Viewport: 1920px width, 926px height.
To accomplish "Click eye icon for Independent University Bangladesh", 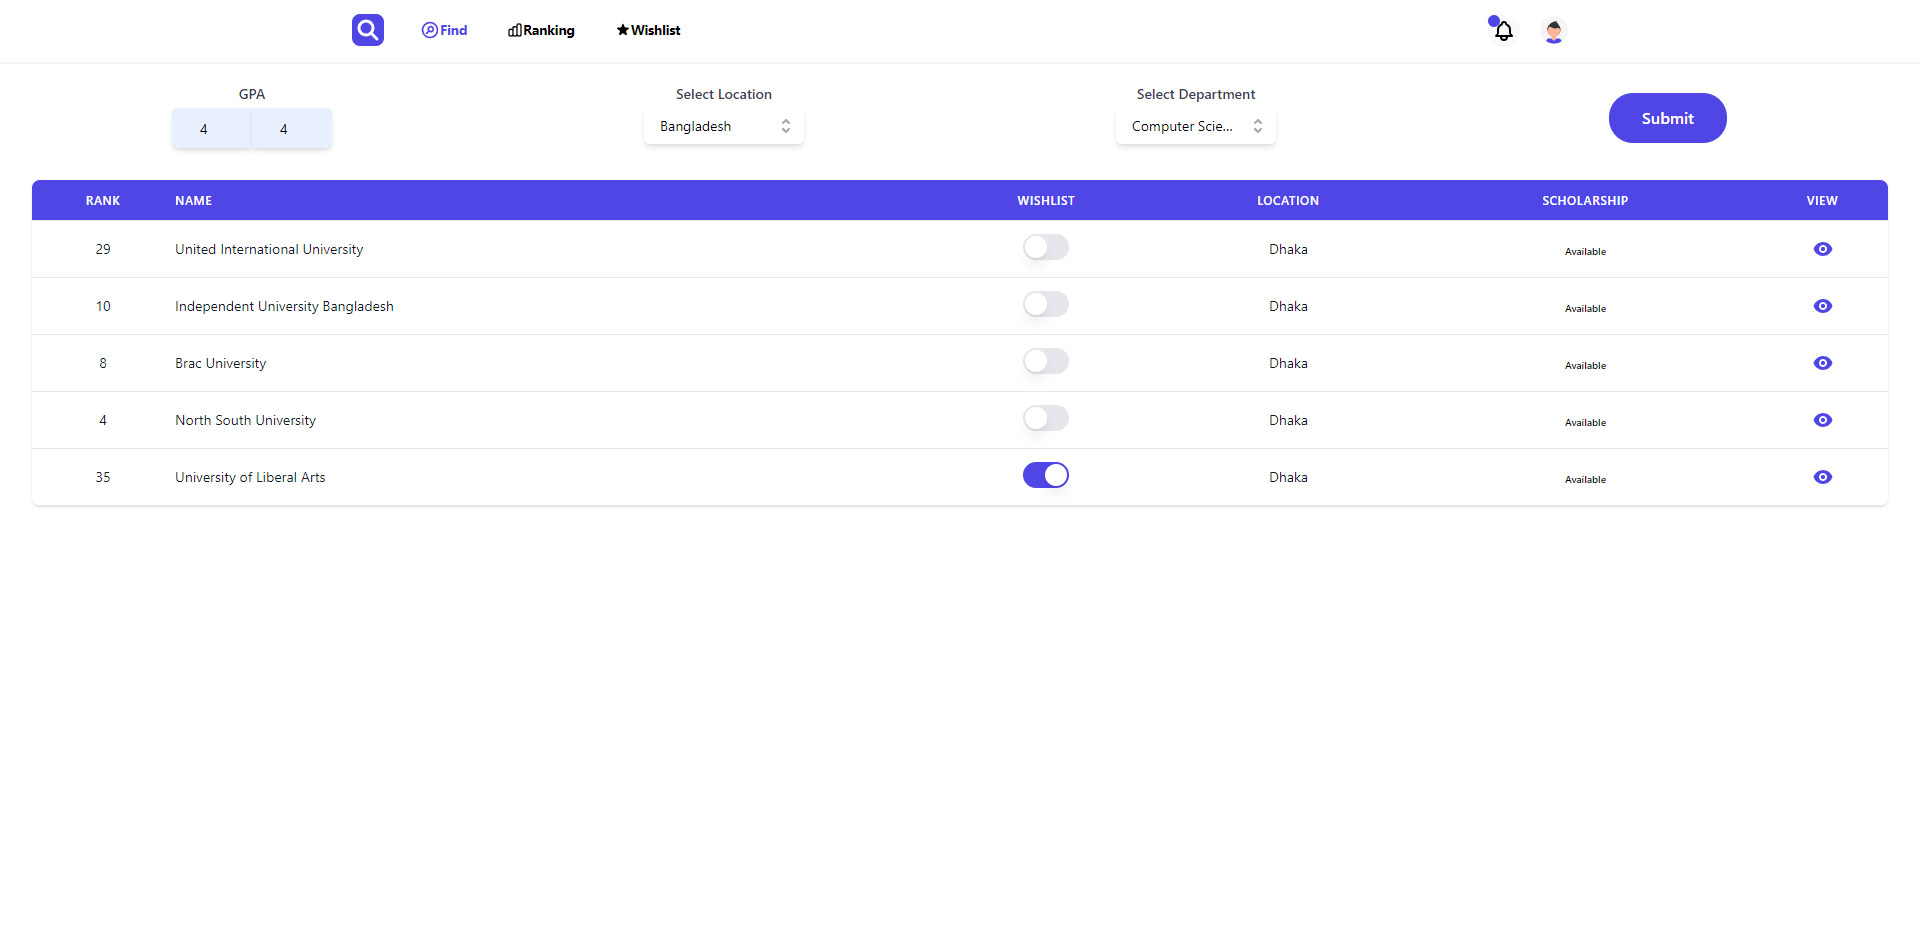I will coord(1822,306).
